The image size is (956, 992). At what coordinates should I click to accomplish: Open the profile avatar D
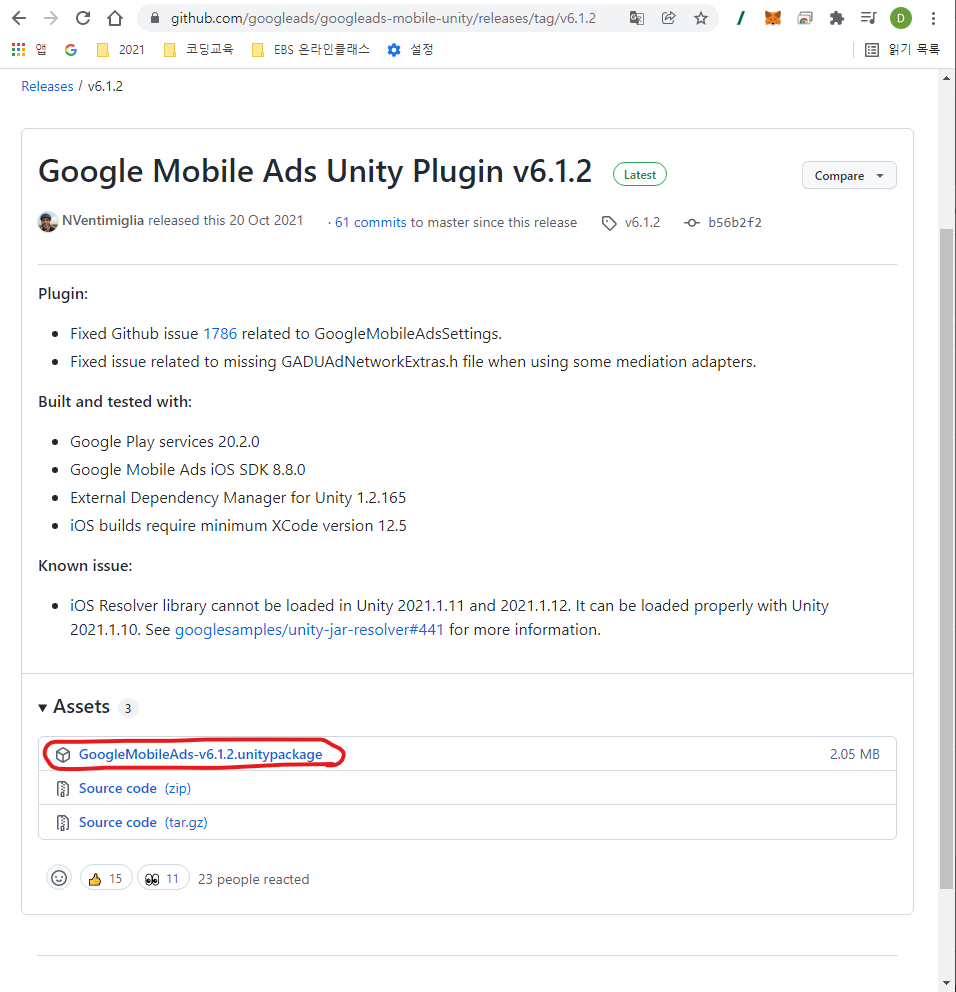tap(901, 18)
